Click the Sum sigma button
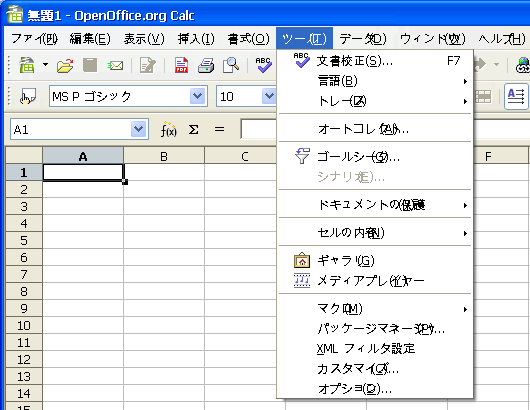 (193, 129)
